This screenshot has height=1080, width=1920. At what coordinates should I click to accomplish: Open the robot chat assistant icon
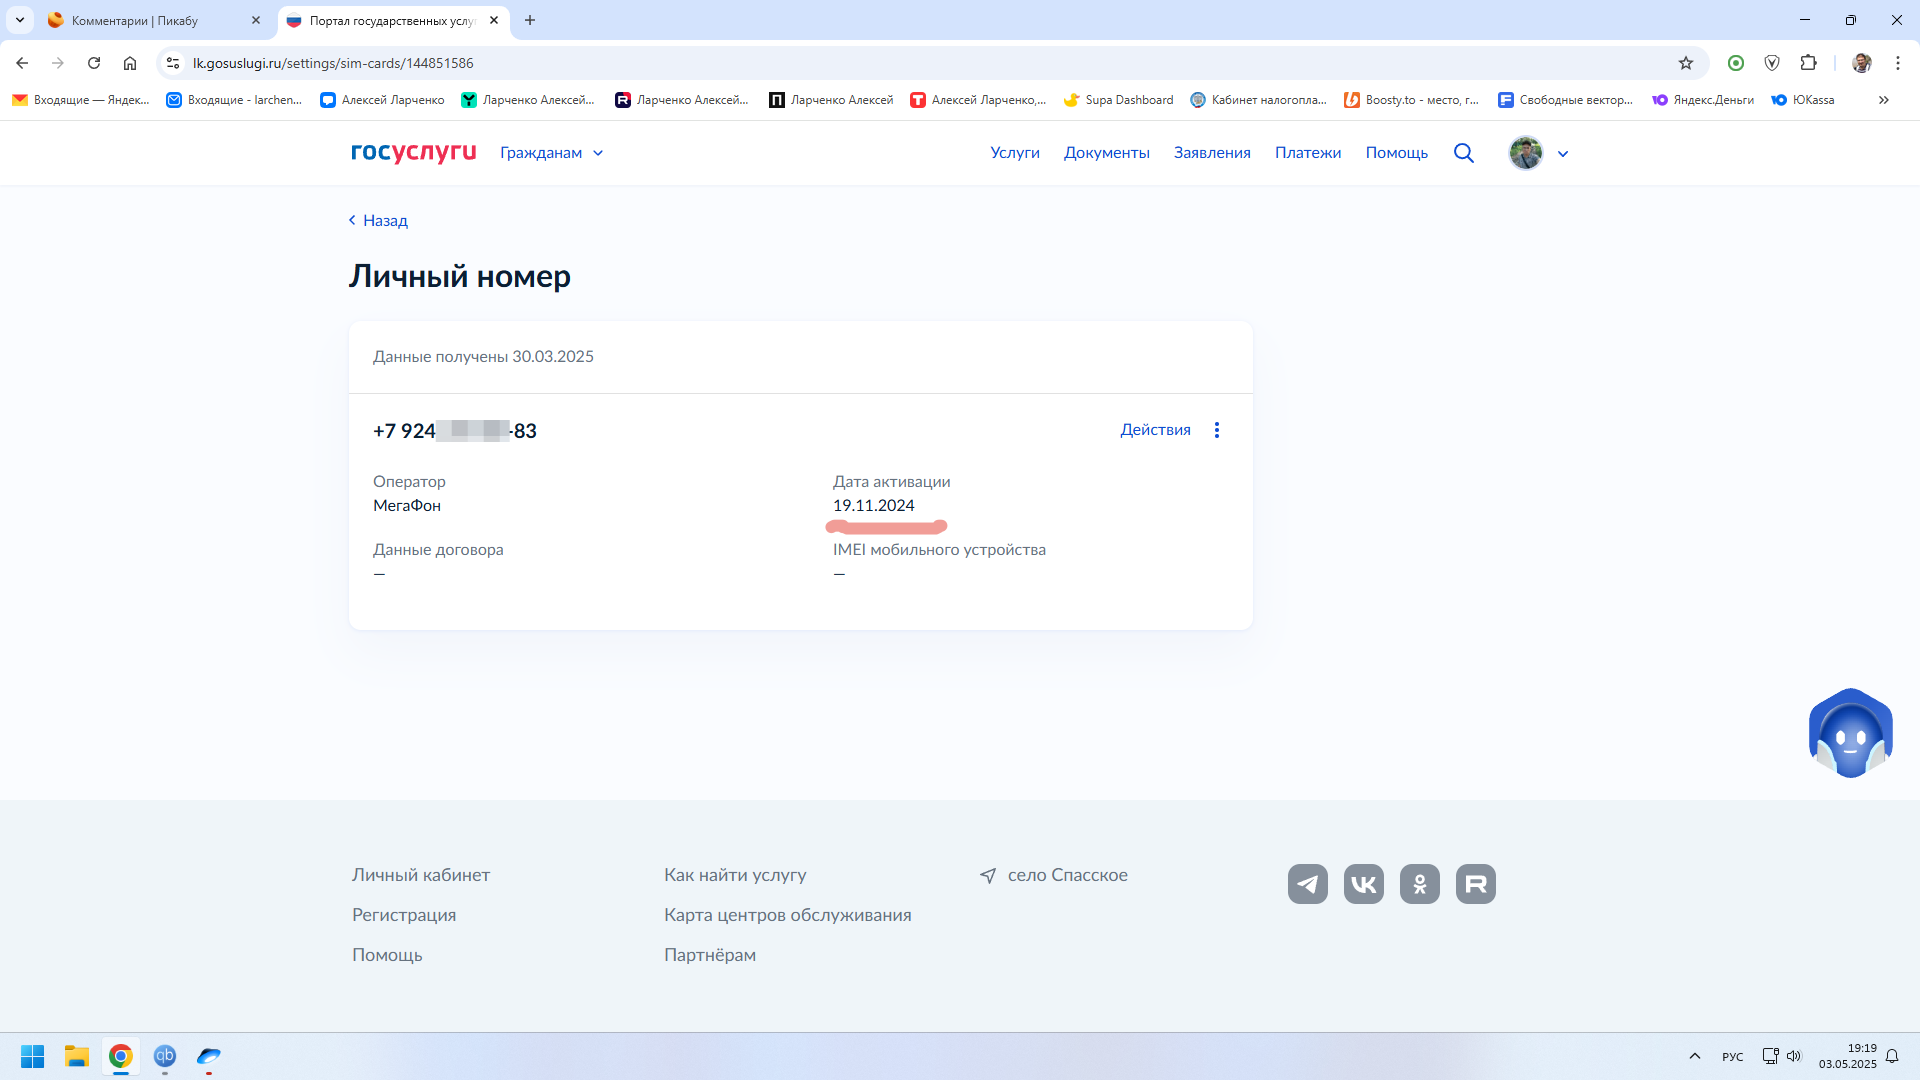pos(1850,733)
